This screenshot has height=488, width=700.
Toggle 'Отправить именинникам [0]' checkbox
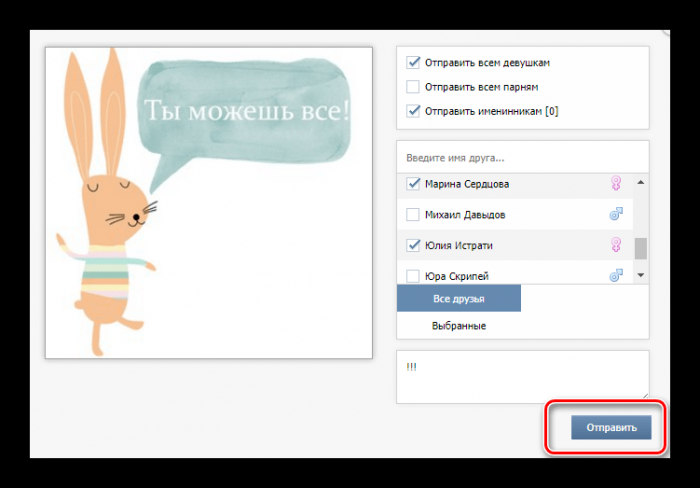[413, 111]
